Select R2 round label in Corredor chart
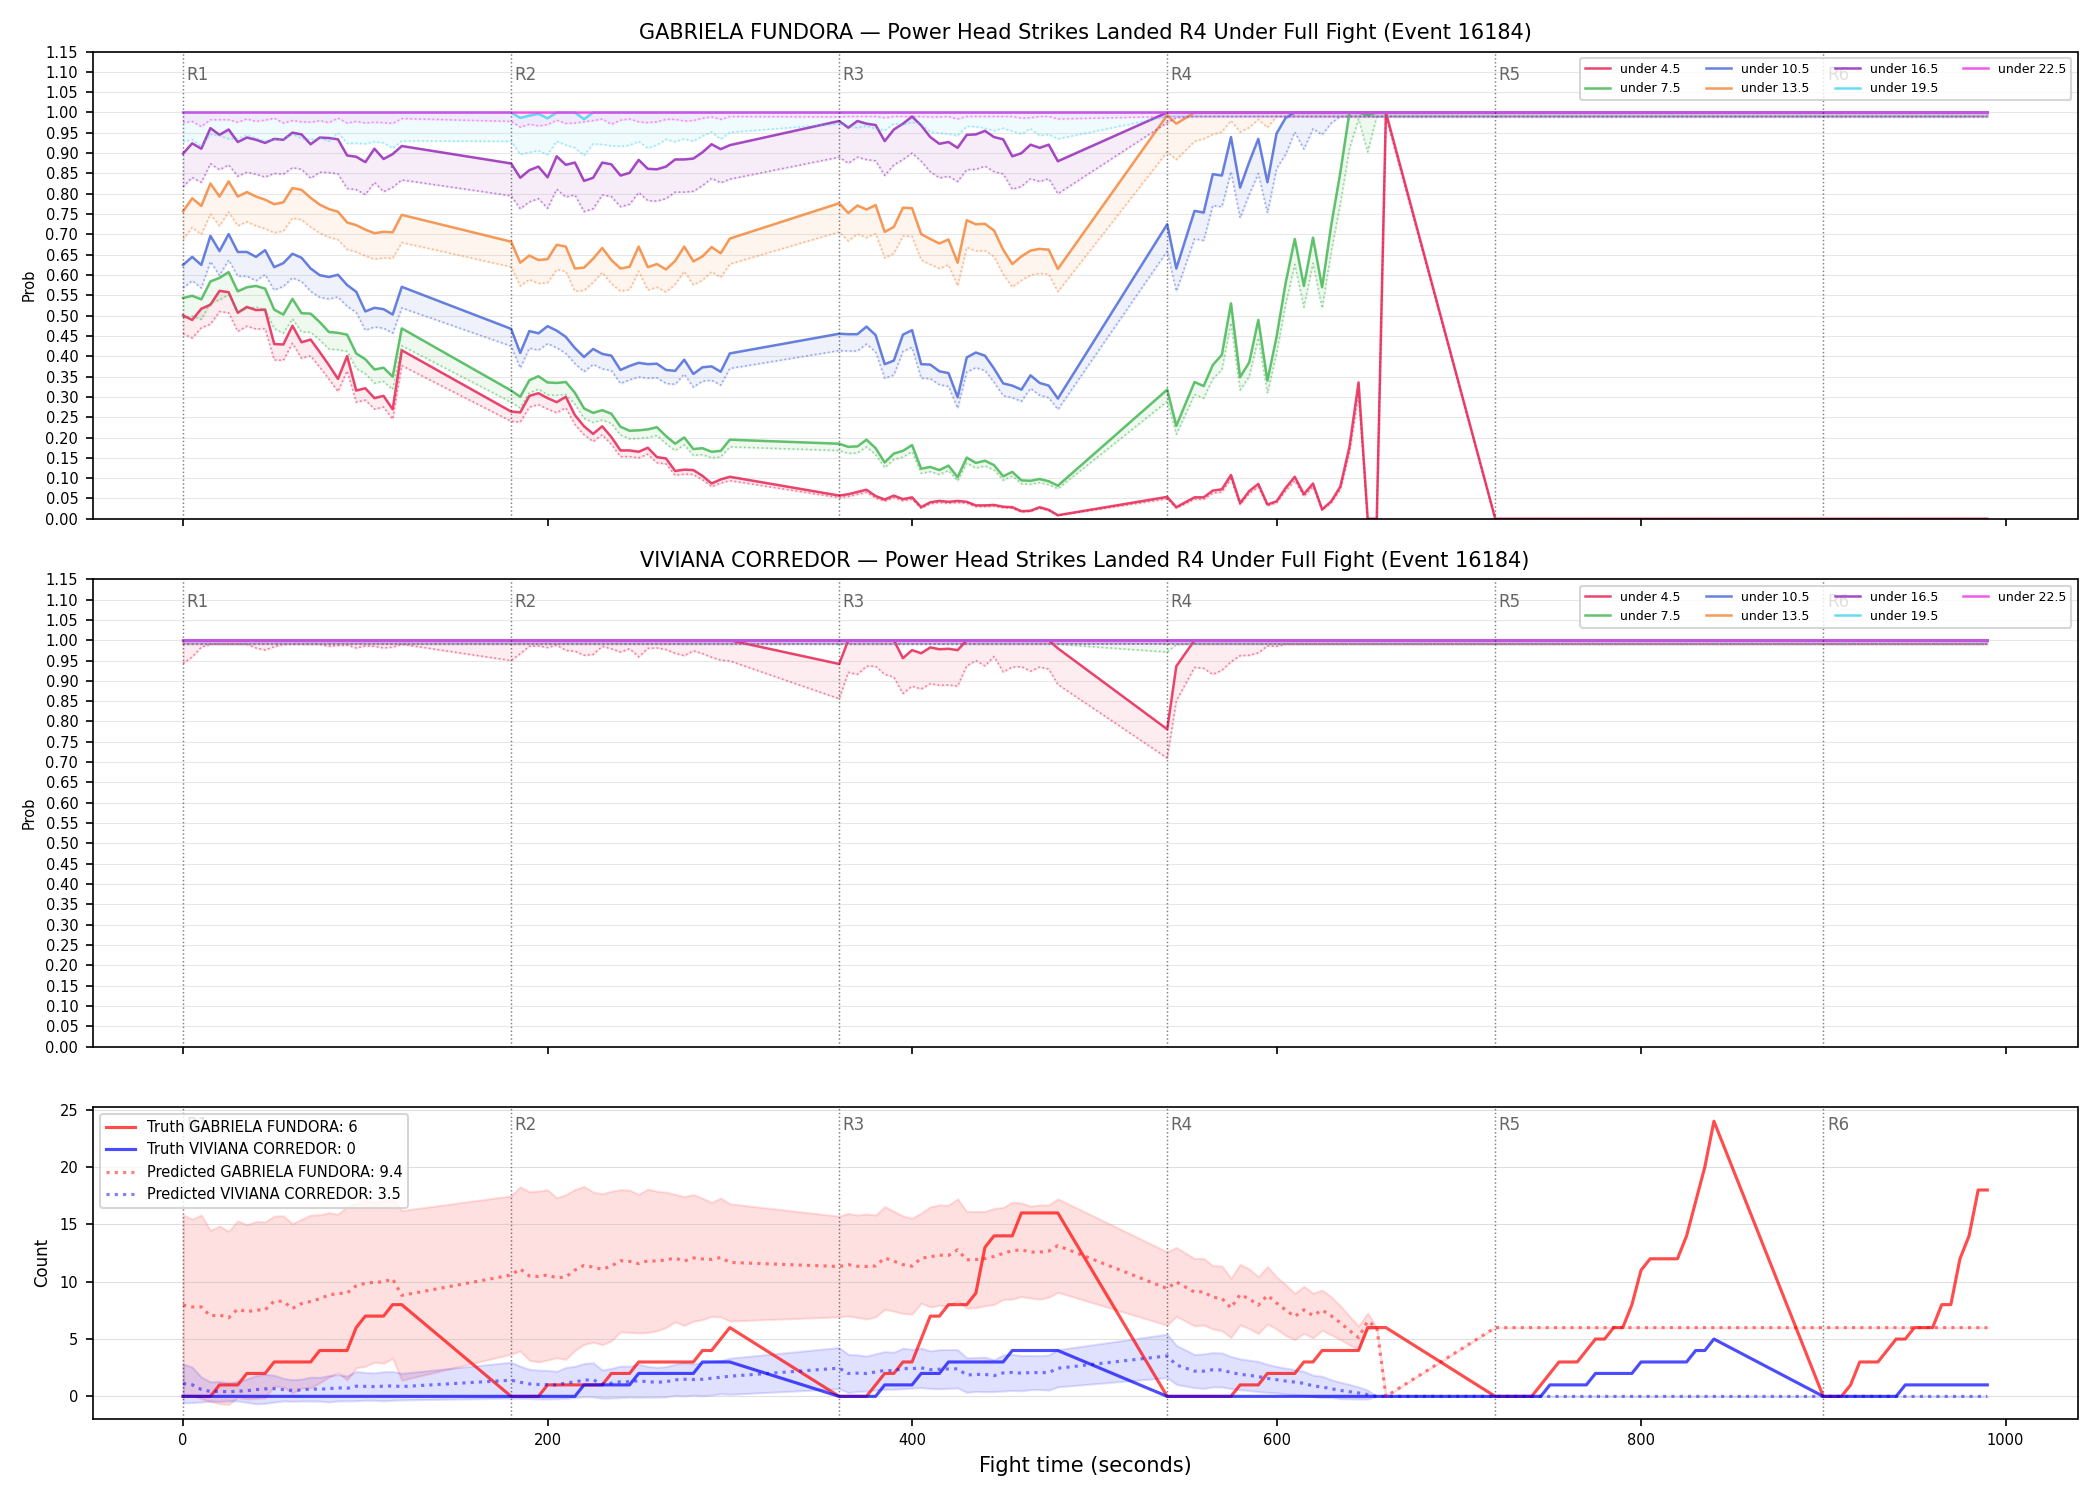2100x1500 pixels. pos(525,601)
